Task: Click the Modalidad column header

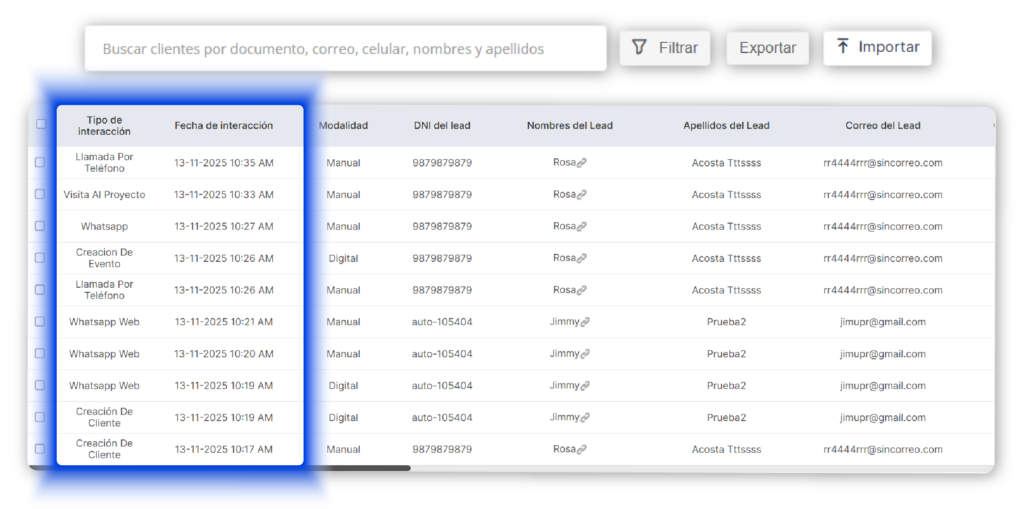Action: tap(343, 126)
